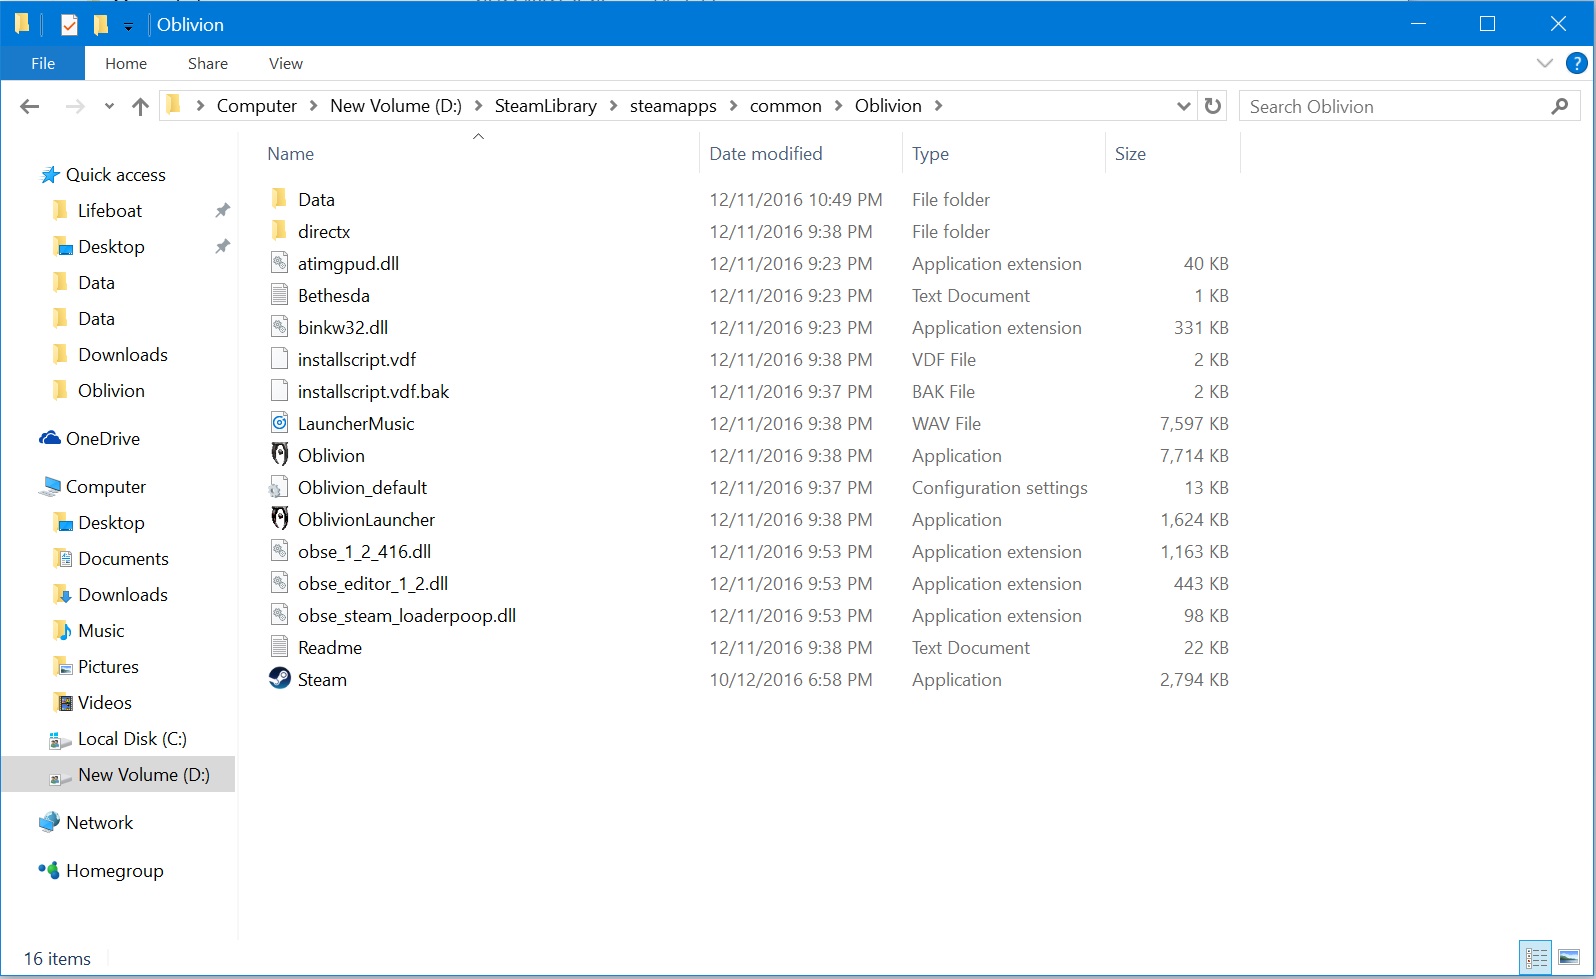Click the Oblivion application skull icon
This screenshot has height=979, width=1596.
point(280,455)
